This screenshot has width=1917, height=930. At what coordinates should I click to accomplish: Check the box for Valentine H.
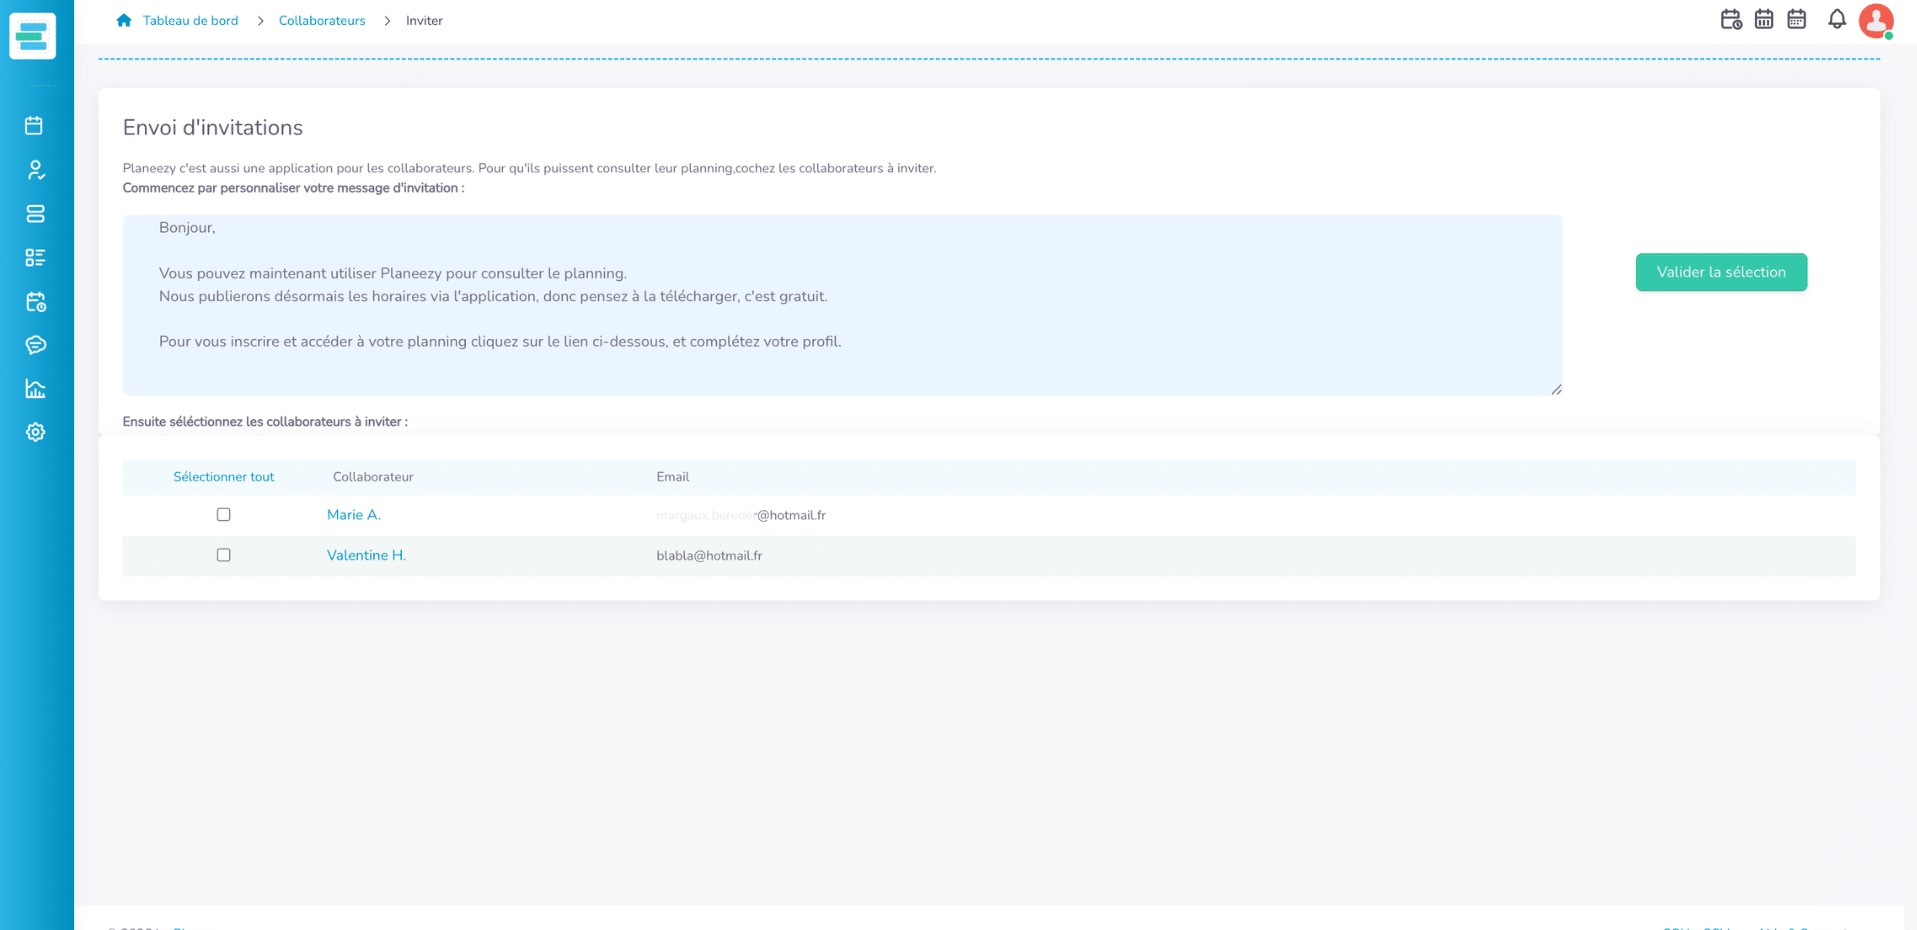tap(224, 555)
